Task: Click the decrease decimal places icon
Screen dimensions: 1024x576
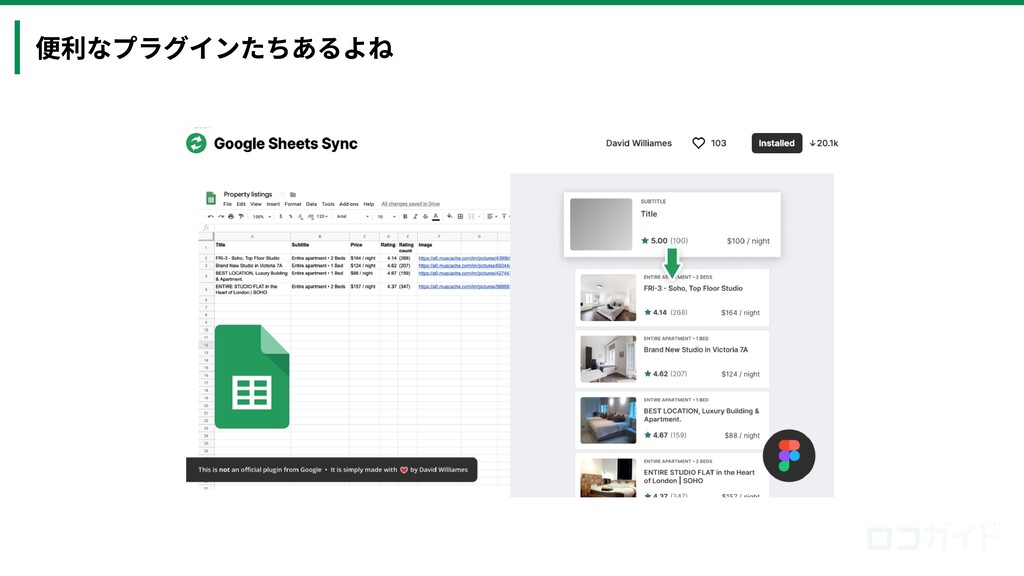Action: (300, 217)
